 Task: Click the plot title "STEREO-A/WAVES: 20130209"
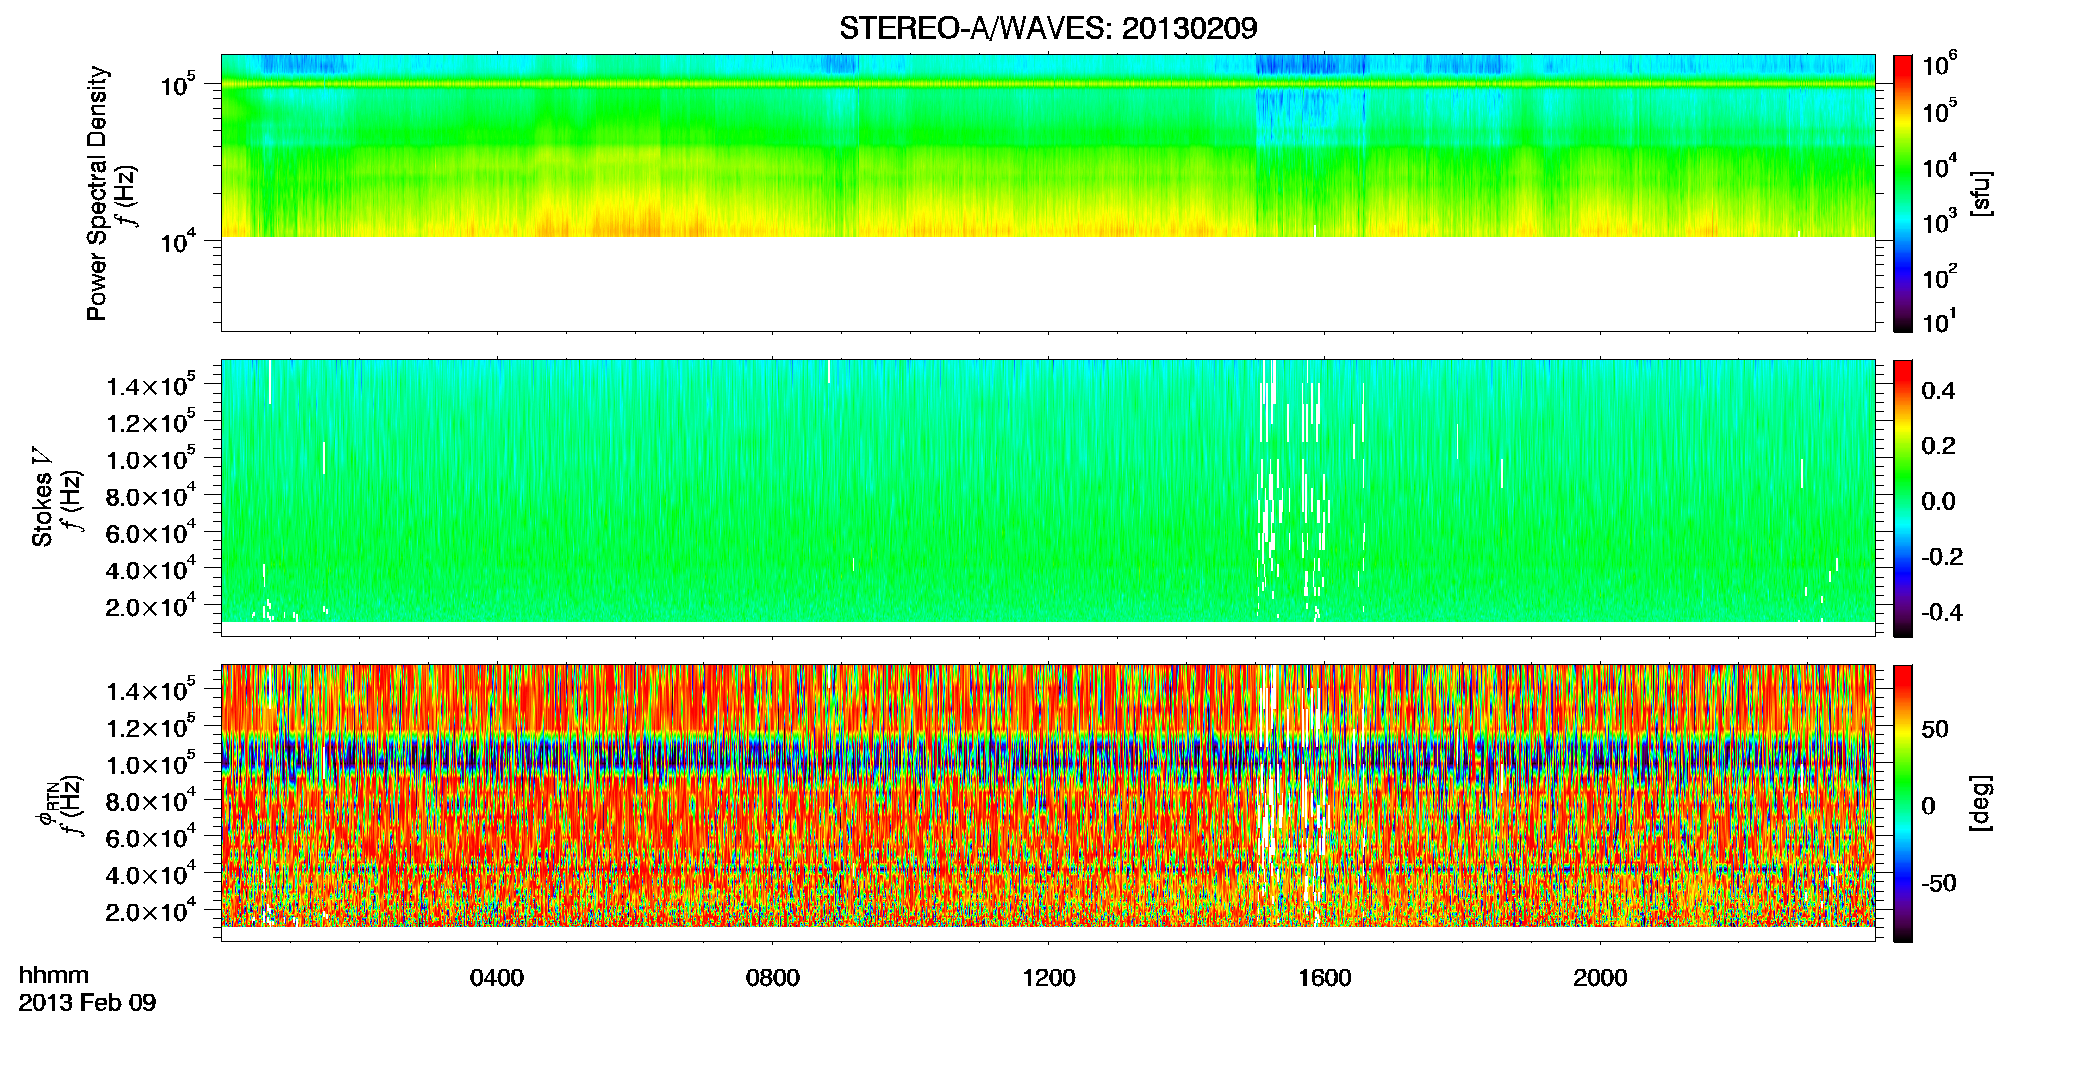coord(1048,28)
